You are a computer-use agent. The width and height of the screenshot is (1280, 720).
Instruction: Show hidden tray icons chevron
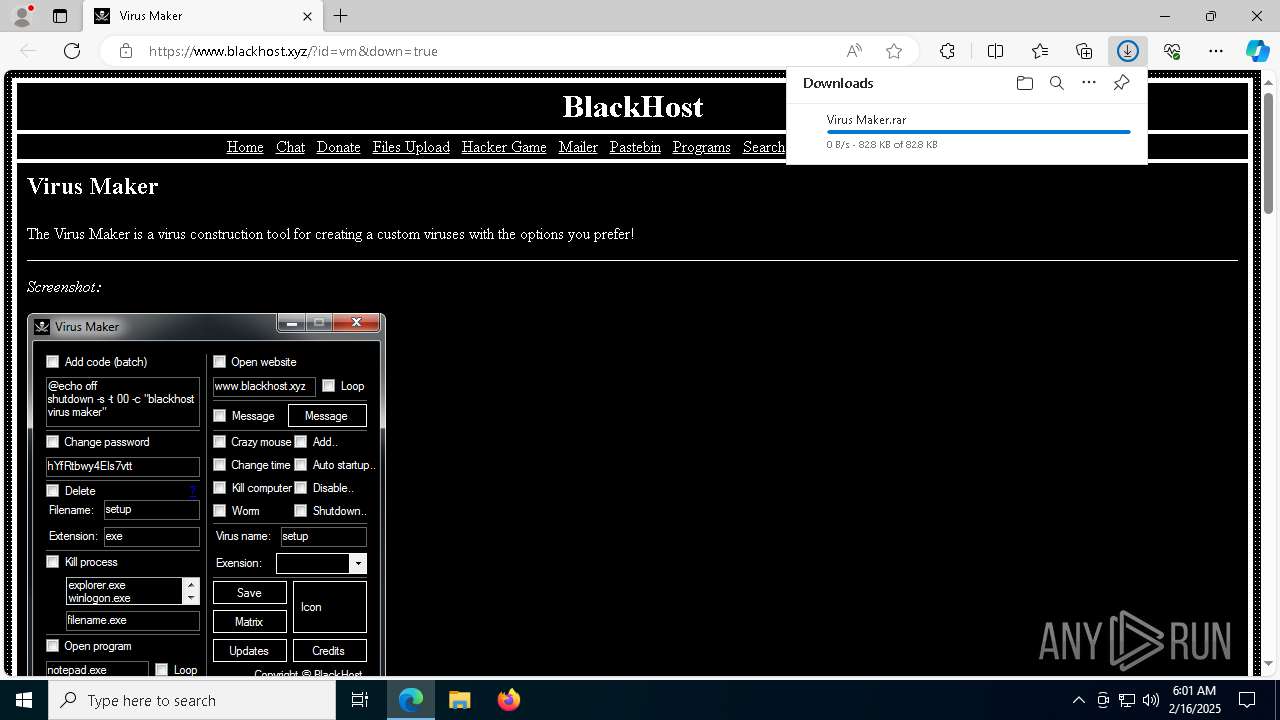(x=1078, y=700)
